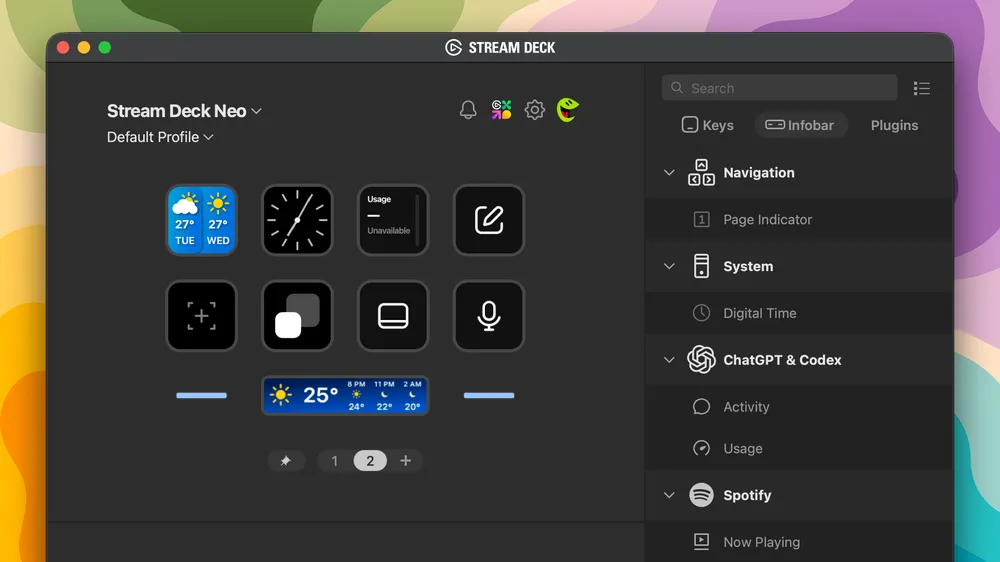Click the pin page button
1000x562 pixels.
286,461
